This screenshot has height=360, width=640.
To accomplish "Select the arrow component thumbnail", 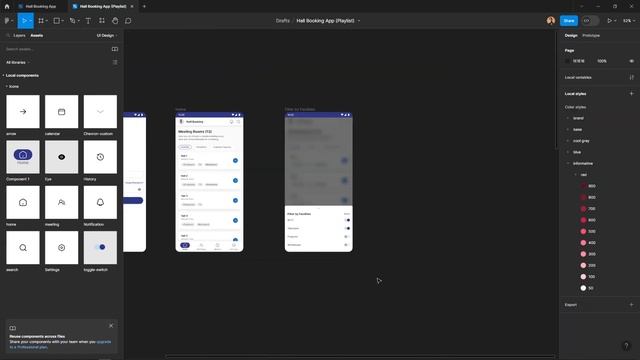I will click(x=23, y=111).
